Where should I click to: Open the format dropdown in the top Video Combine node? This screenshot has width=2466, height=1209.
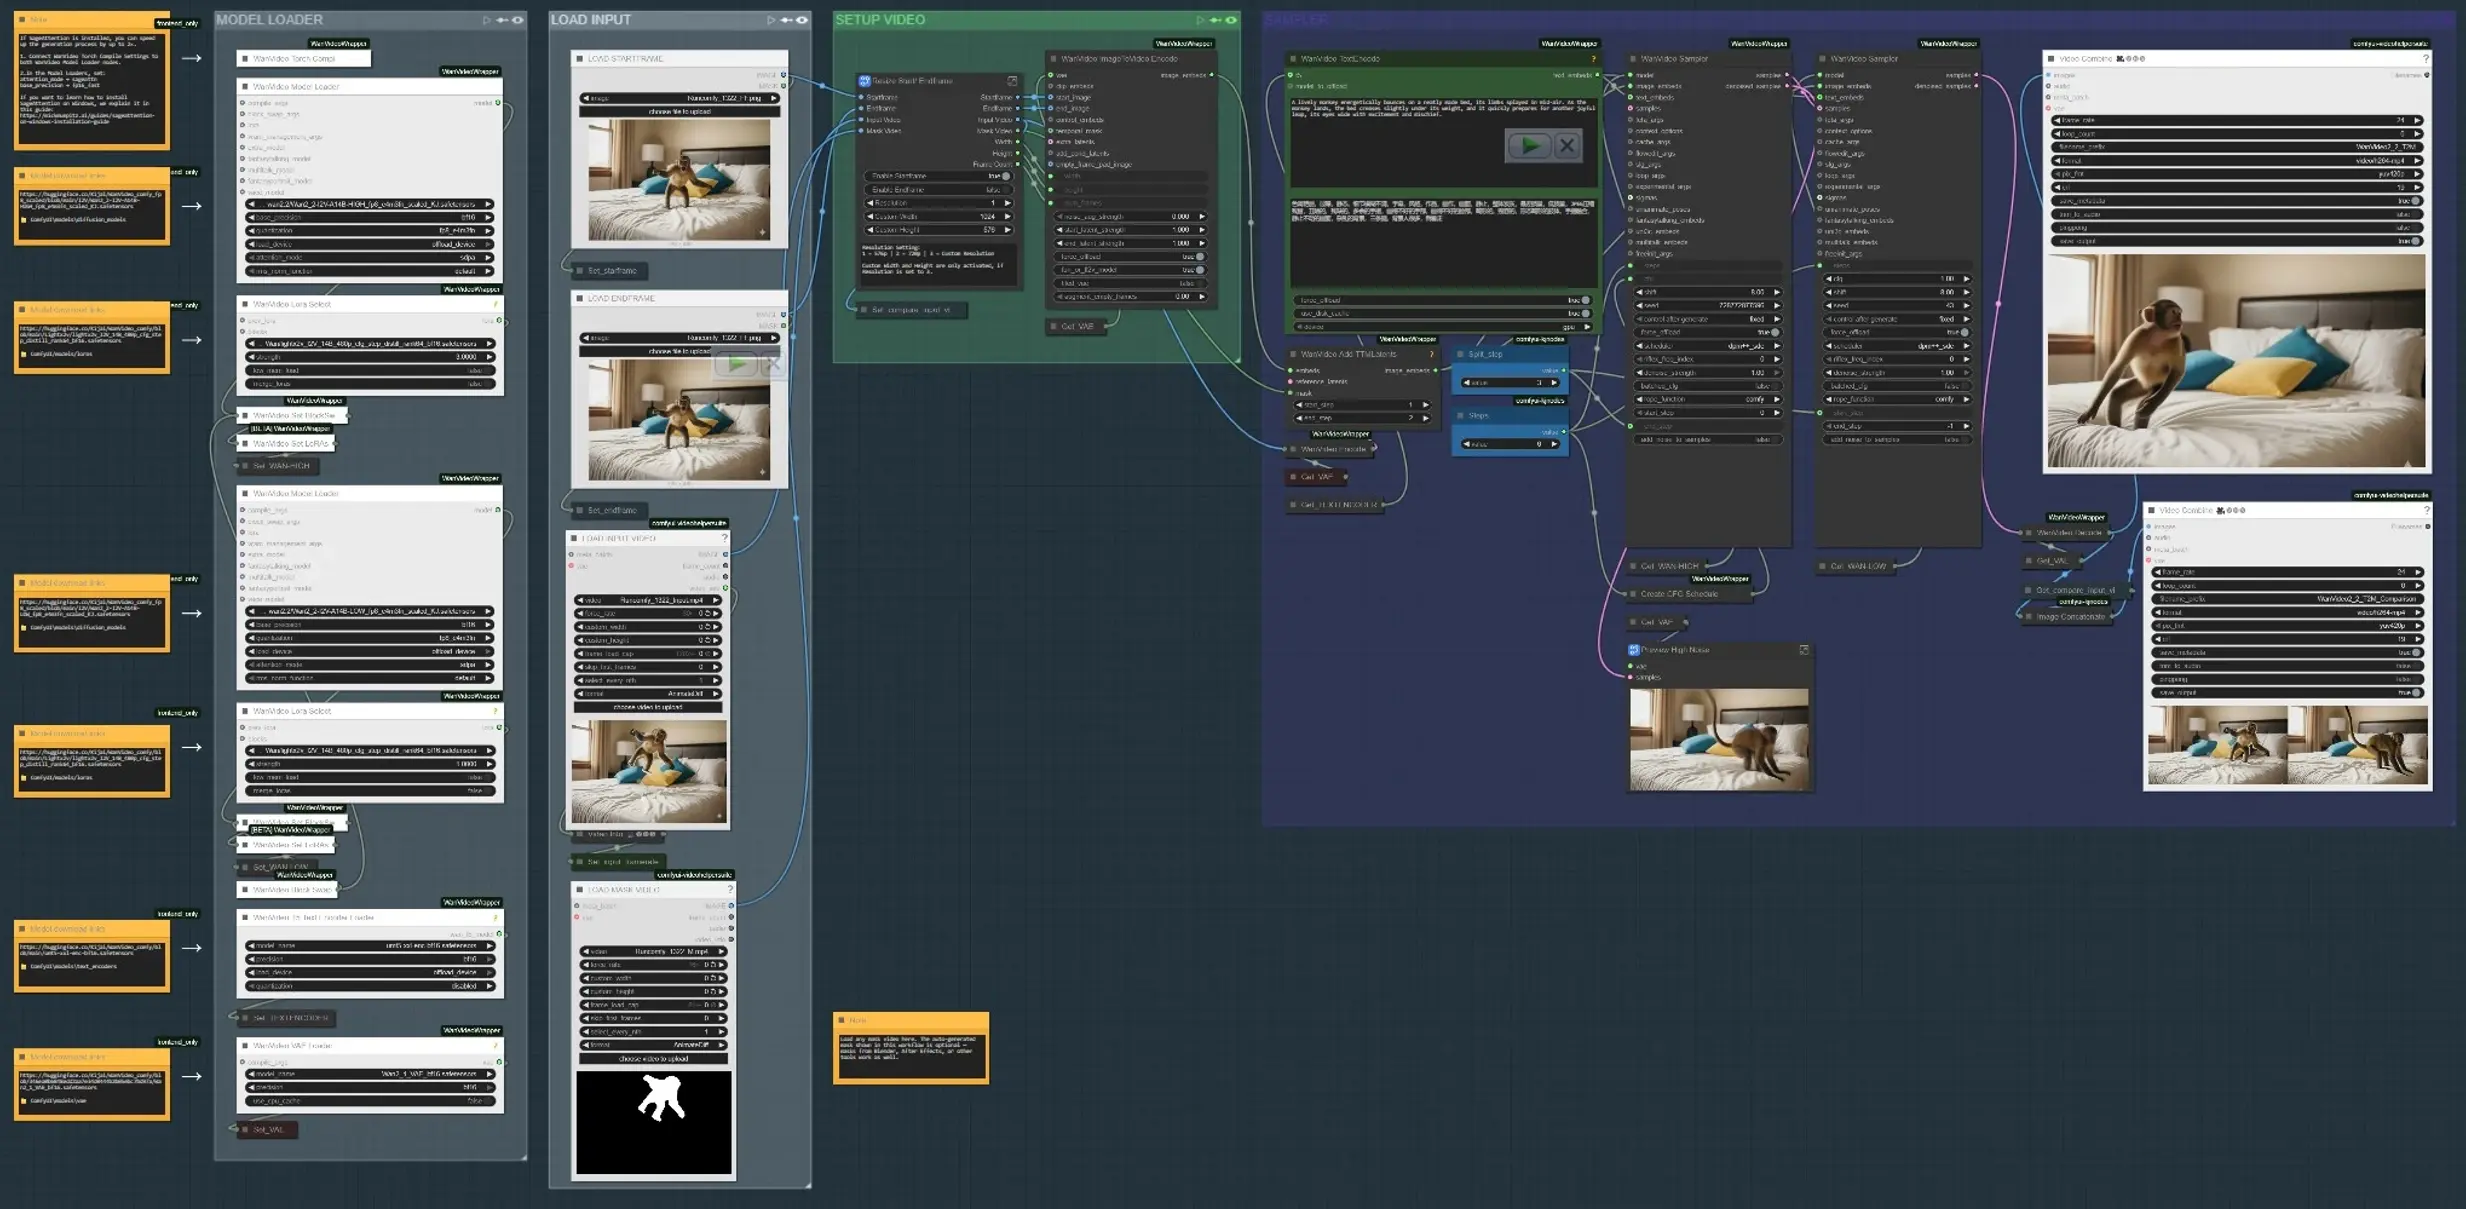click(2236, 160)
